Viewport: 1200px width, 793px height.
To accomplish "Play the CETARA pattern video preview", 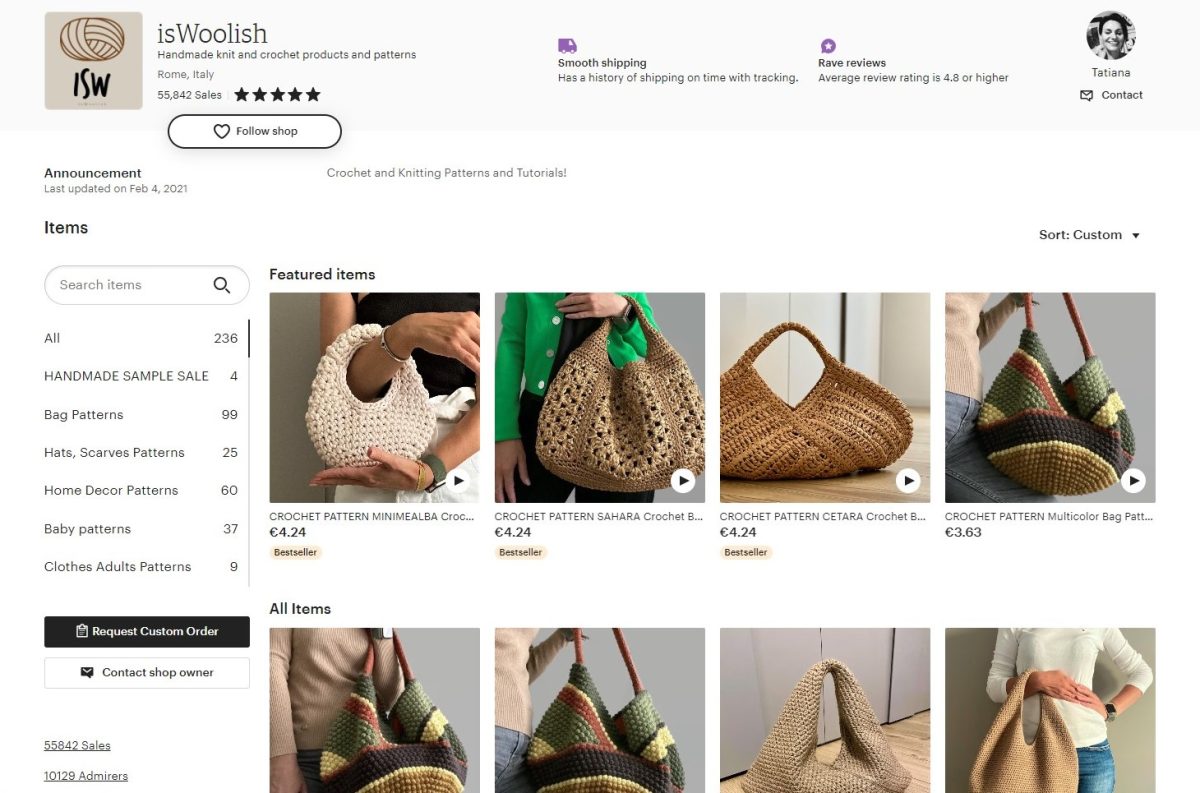I will [x=908, y=480].
